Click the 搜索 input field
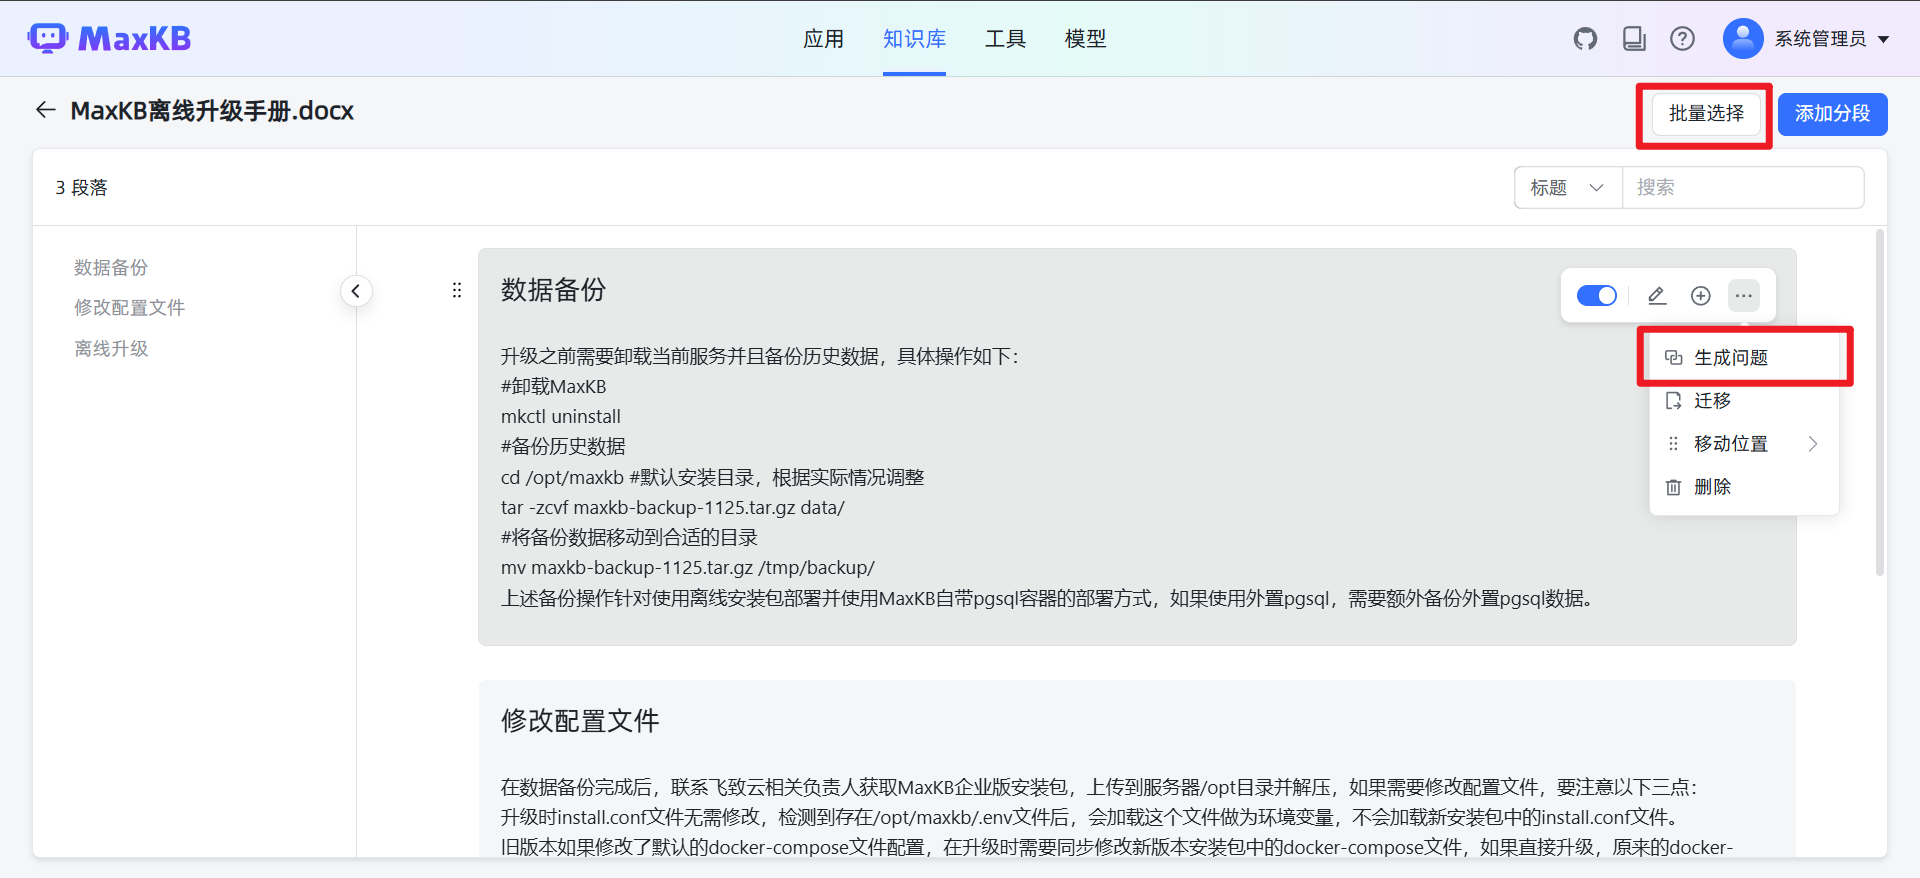The image size is (1920, 878). pyautogui.click(x=1741, y=188)
